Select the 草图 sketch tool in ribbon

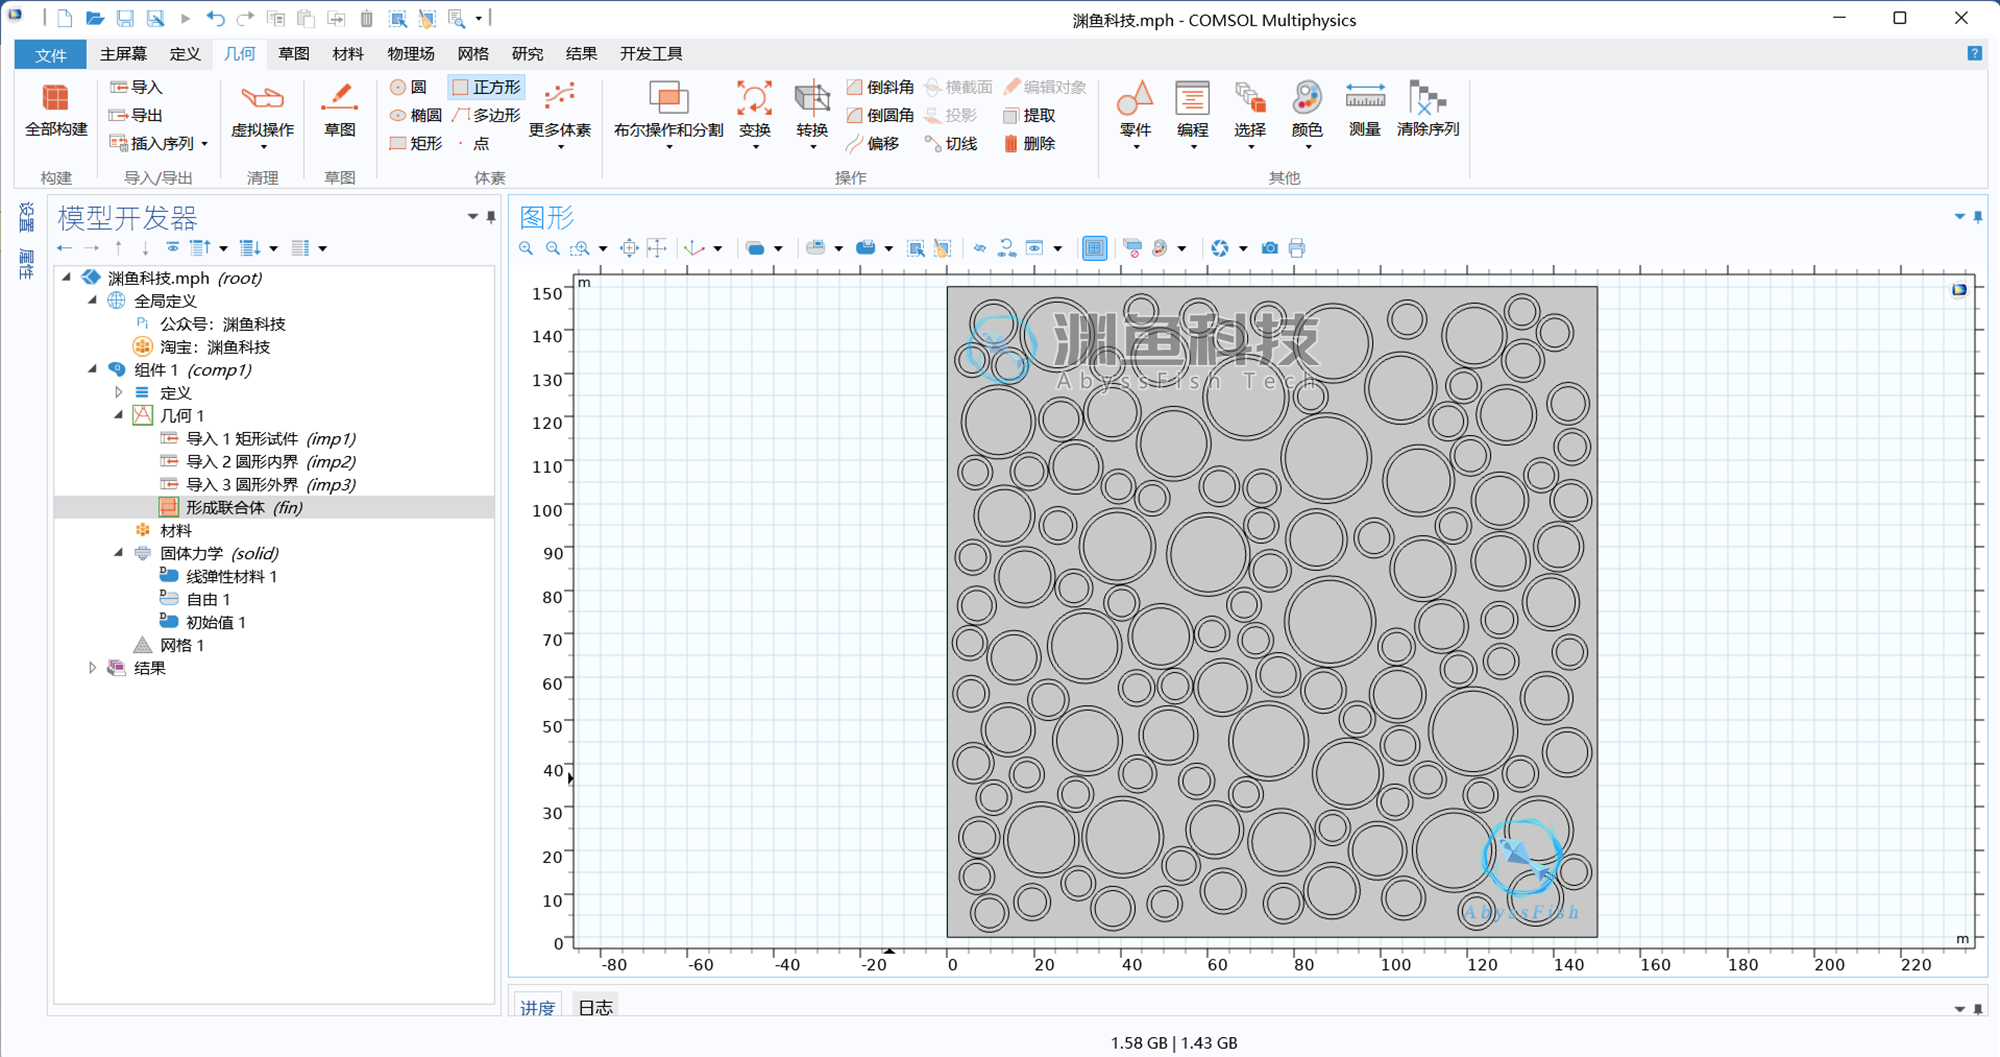[340, 110]
